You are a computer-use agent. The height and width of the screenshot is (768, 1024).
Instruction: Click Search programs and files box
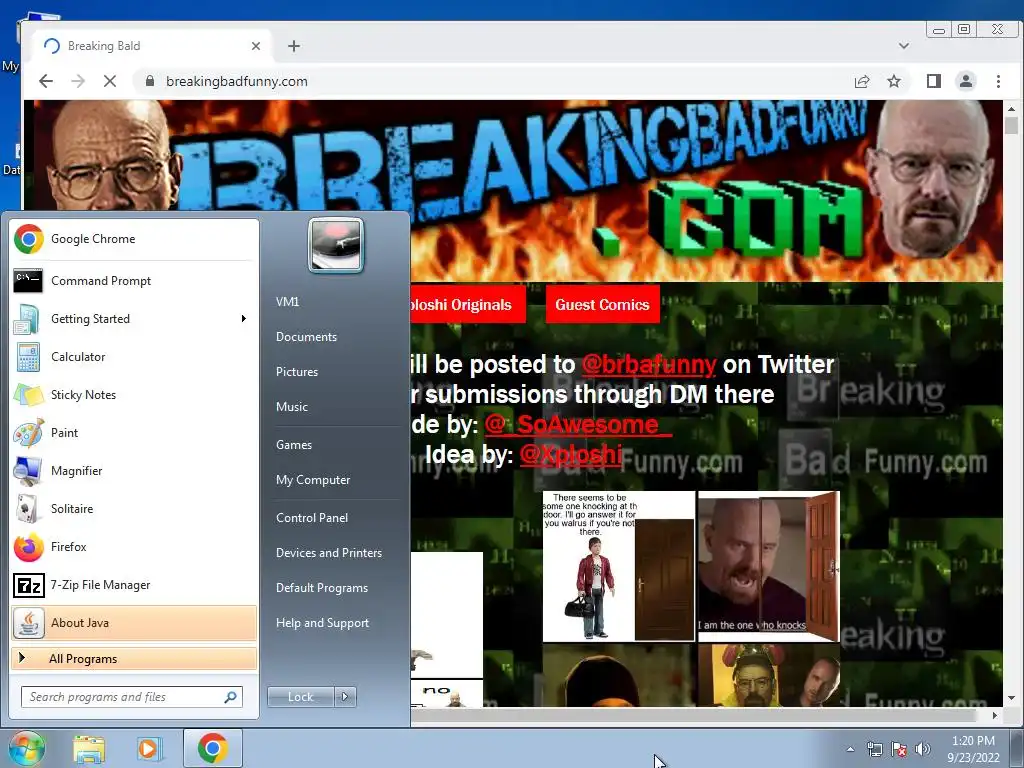coord(132,697)
